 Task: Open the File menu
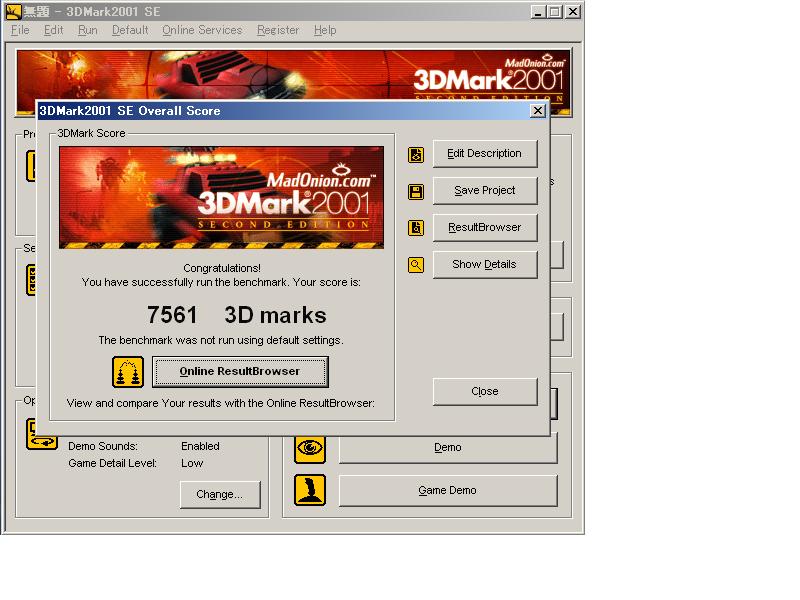pyautogui.click(x=20, y=30)
